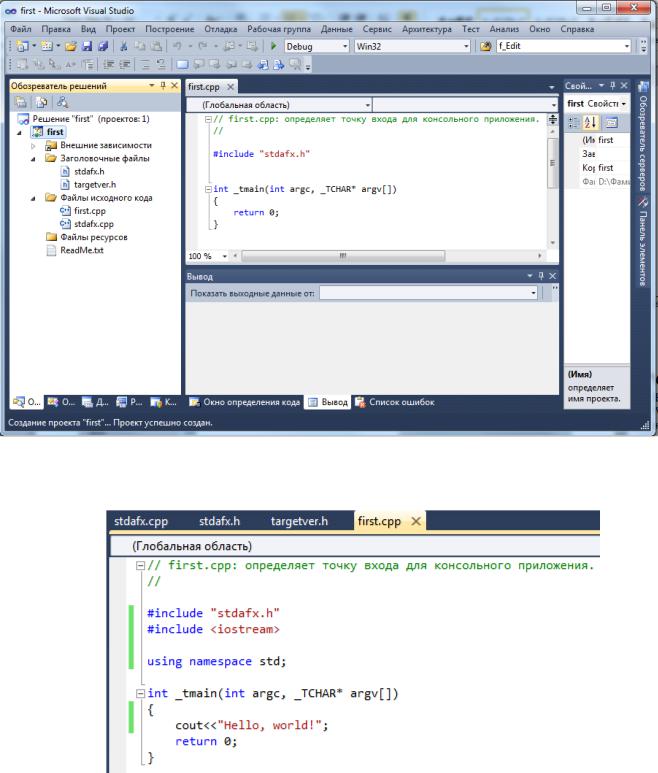The height and width of the screenshot is (773, 658).
Task: Click the Uncomment Selection icon
Action: pyautogui.click(x=161, y=65)
